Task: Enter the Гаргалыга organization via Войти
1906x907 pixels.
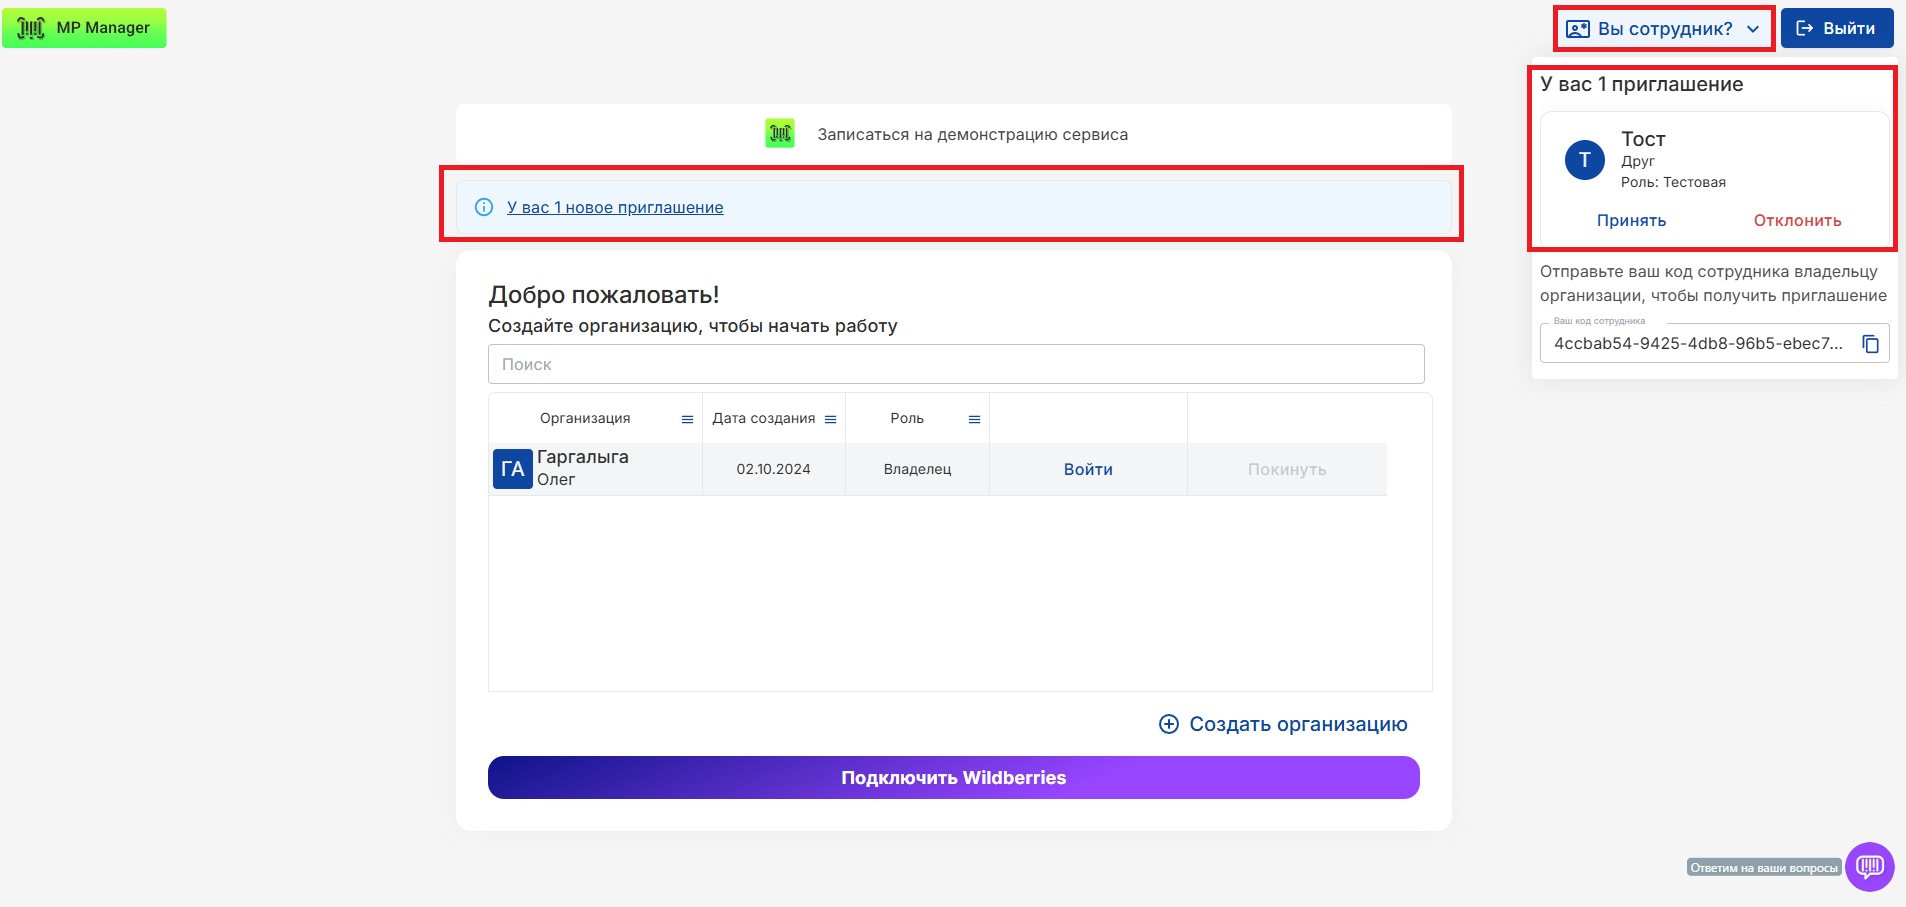Action: [1088, 469]
